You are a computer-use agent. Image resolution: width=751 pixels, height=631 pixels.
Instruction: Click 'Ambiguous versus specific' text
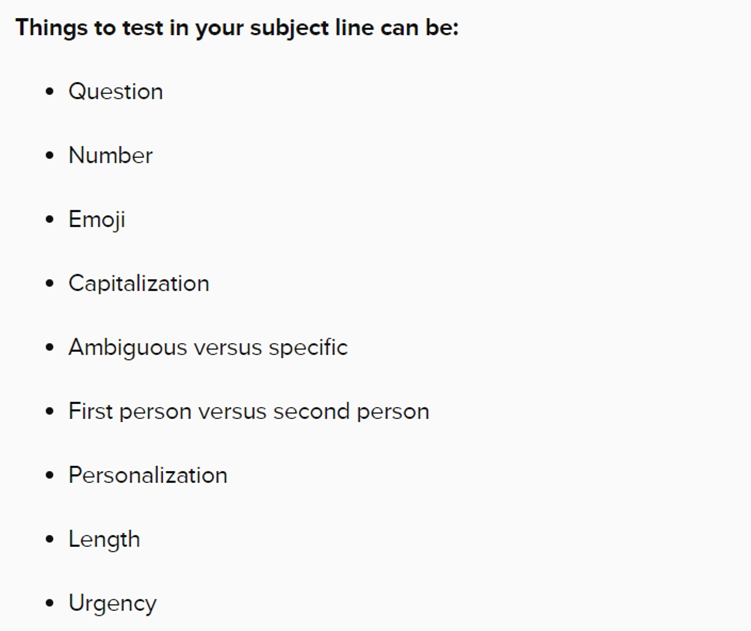click(x=208, y=347)
